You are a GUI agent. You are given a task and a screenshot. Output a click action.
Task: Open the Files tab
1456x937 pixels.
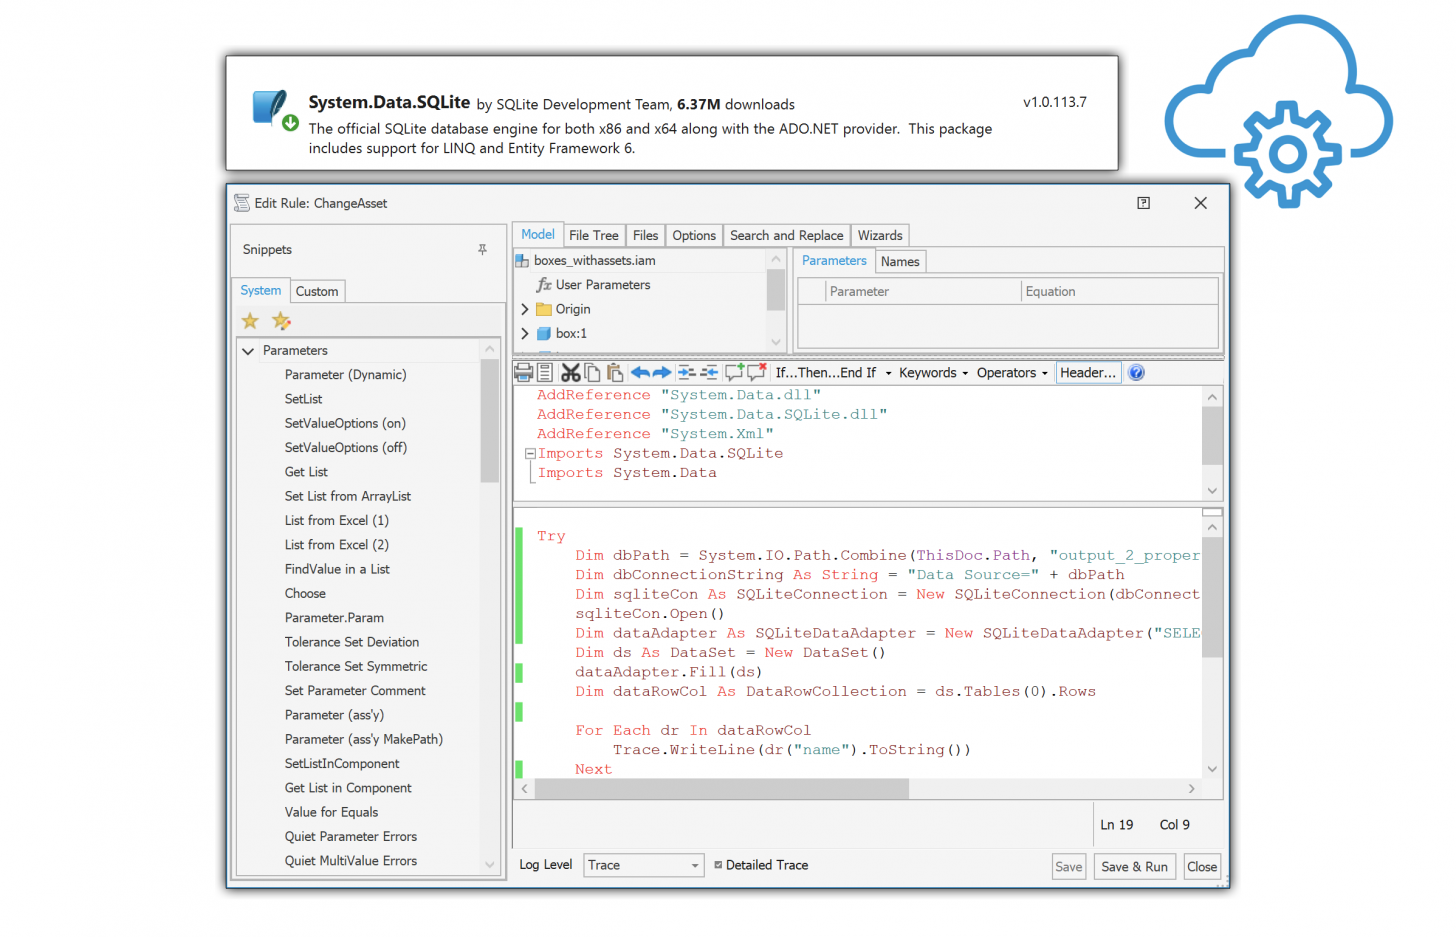(x=646, y=236)
